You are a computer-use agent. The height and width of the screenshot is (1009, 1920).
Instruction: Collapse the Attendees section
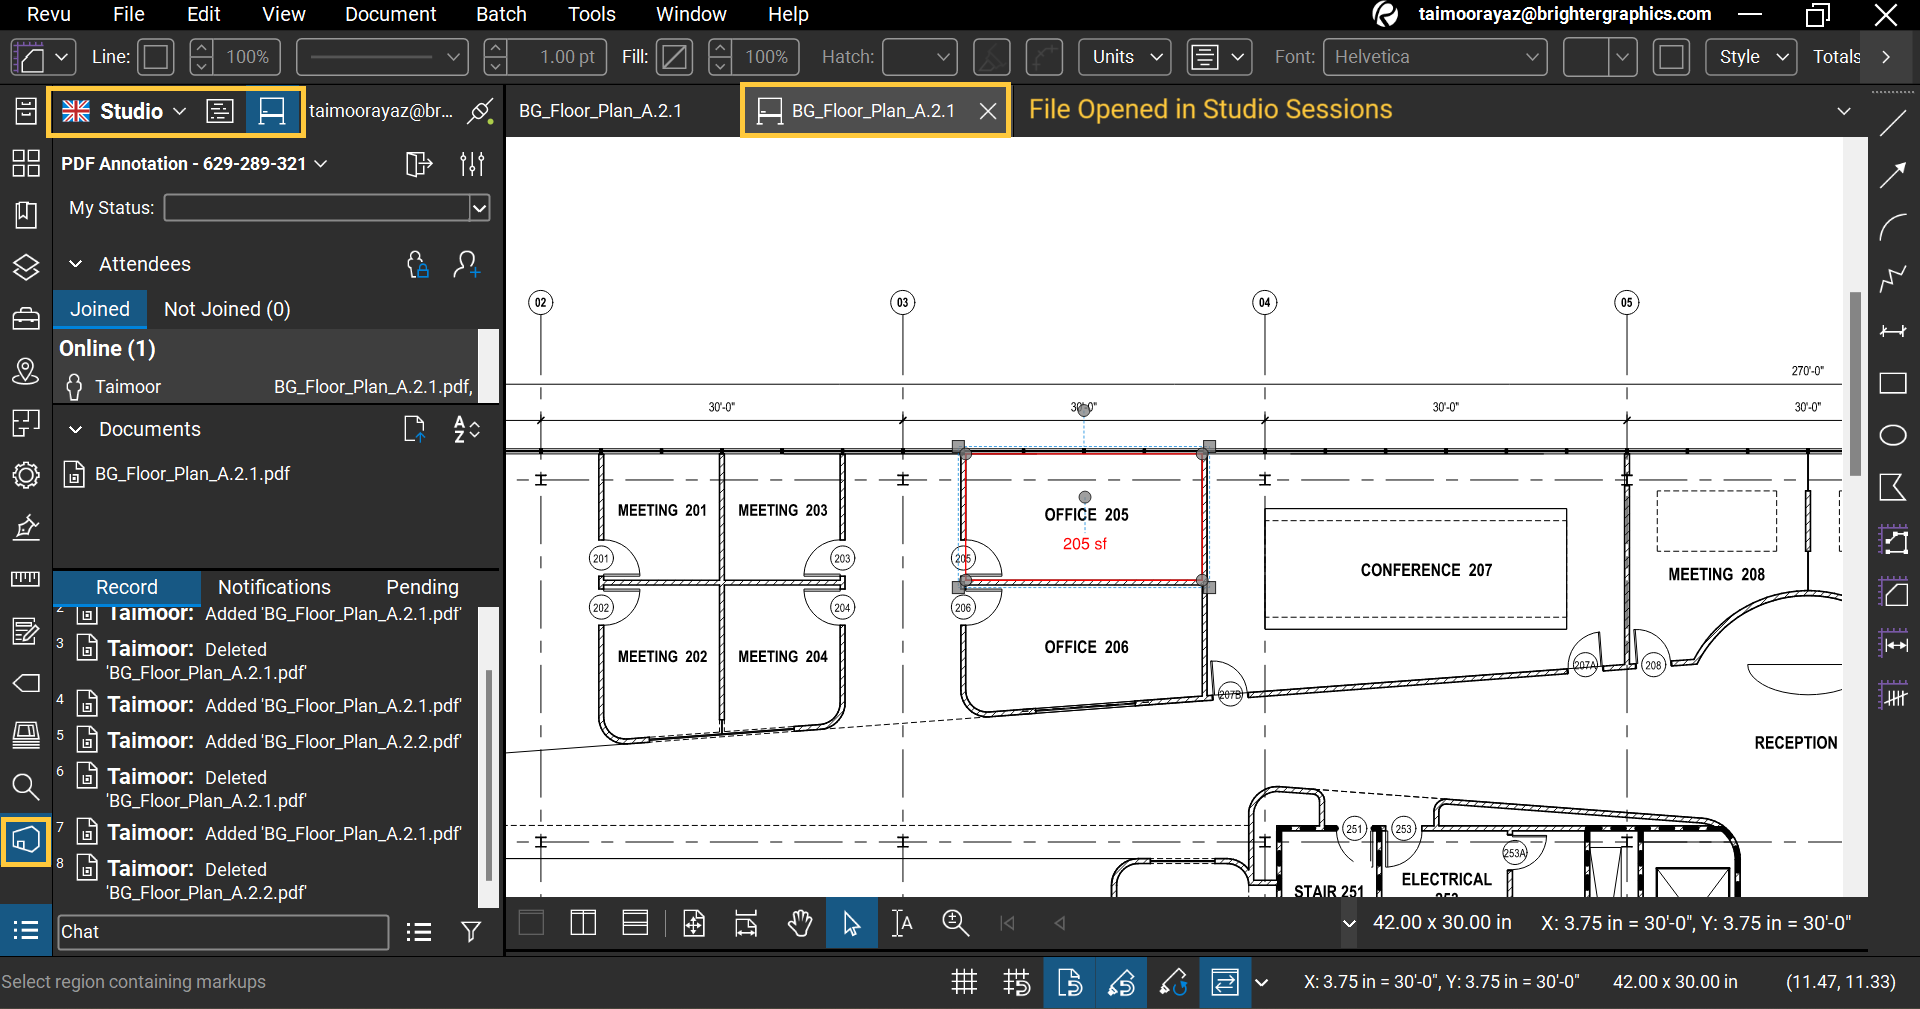click(x=76, y=264)
